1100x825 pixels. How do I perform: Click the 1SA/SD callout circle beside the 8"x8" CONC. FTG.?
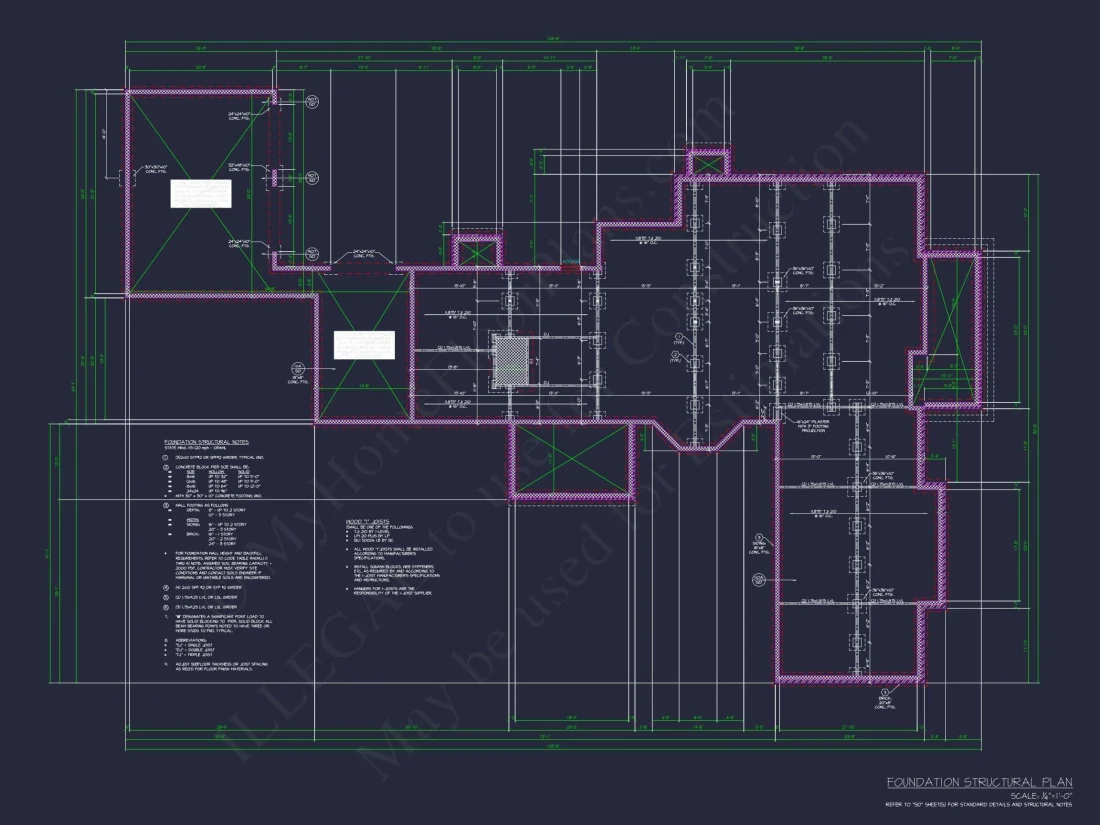[x=297, y=368]
